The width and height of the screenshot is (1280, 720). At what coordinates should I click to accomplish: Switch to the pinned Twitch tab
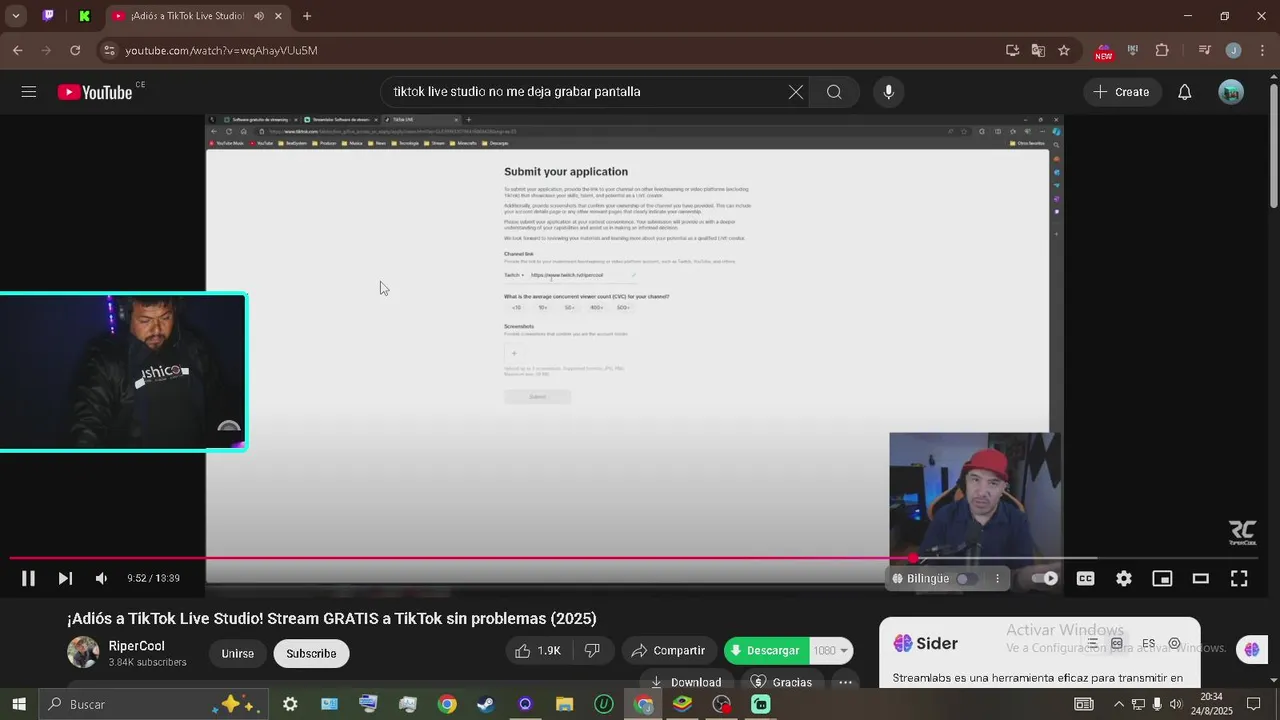point(48,16)
